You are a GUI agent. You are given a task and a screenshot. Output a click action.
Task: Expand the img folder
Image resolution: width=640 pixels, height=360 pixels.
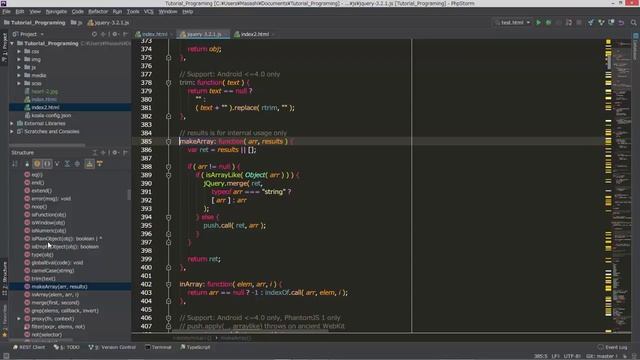pos(19,59)
